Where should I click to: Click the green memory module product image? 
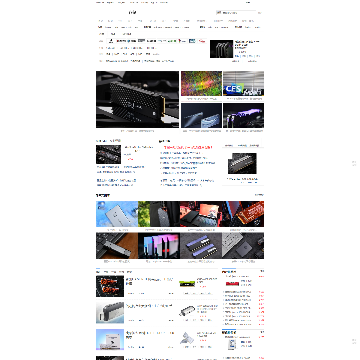[x=186, y=284]
